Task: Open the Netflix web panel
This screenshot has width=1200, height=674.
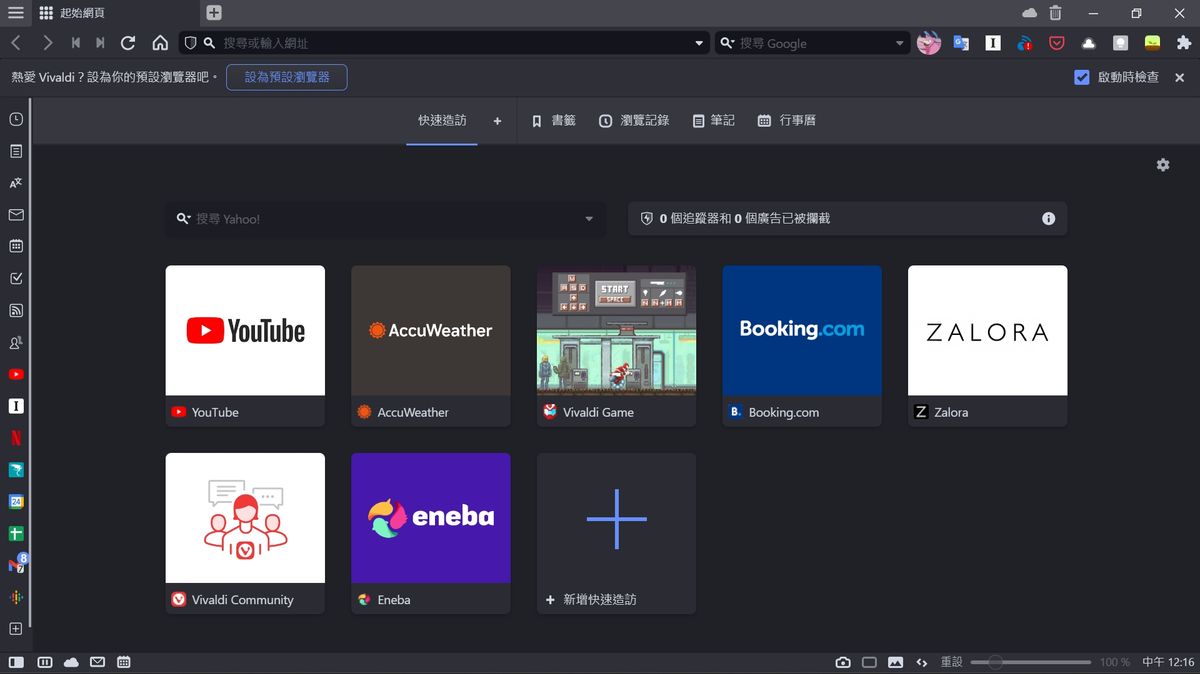Action: pos(16,438)
